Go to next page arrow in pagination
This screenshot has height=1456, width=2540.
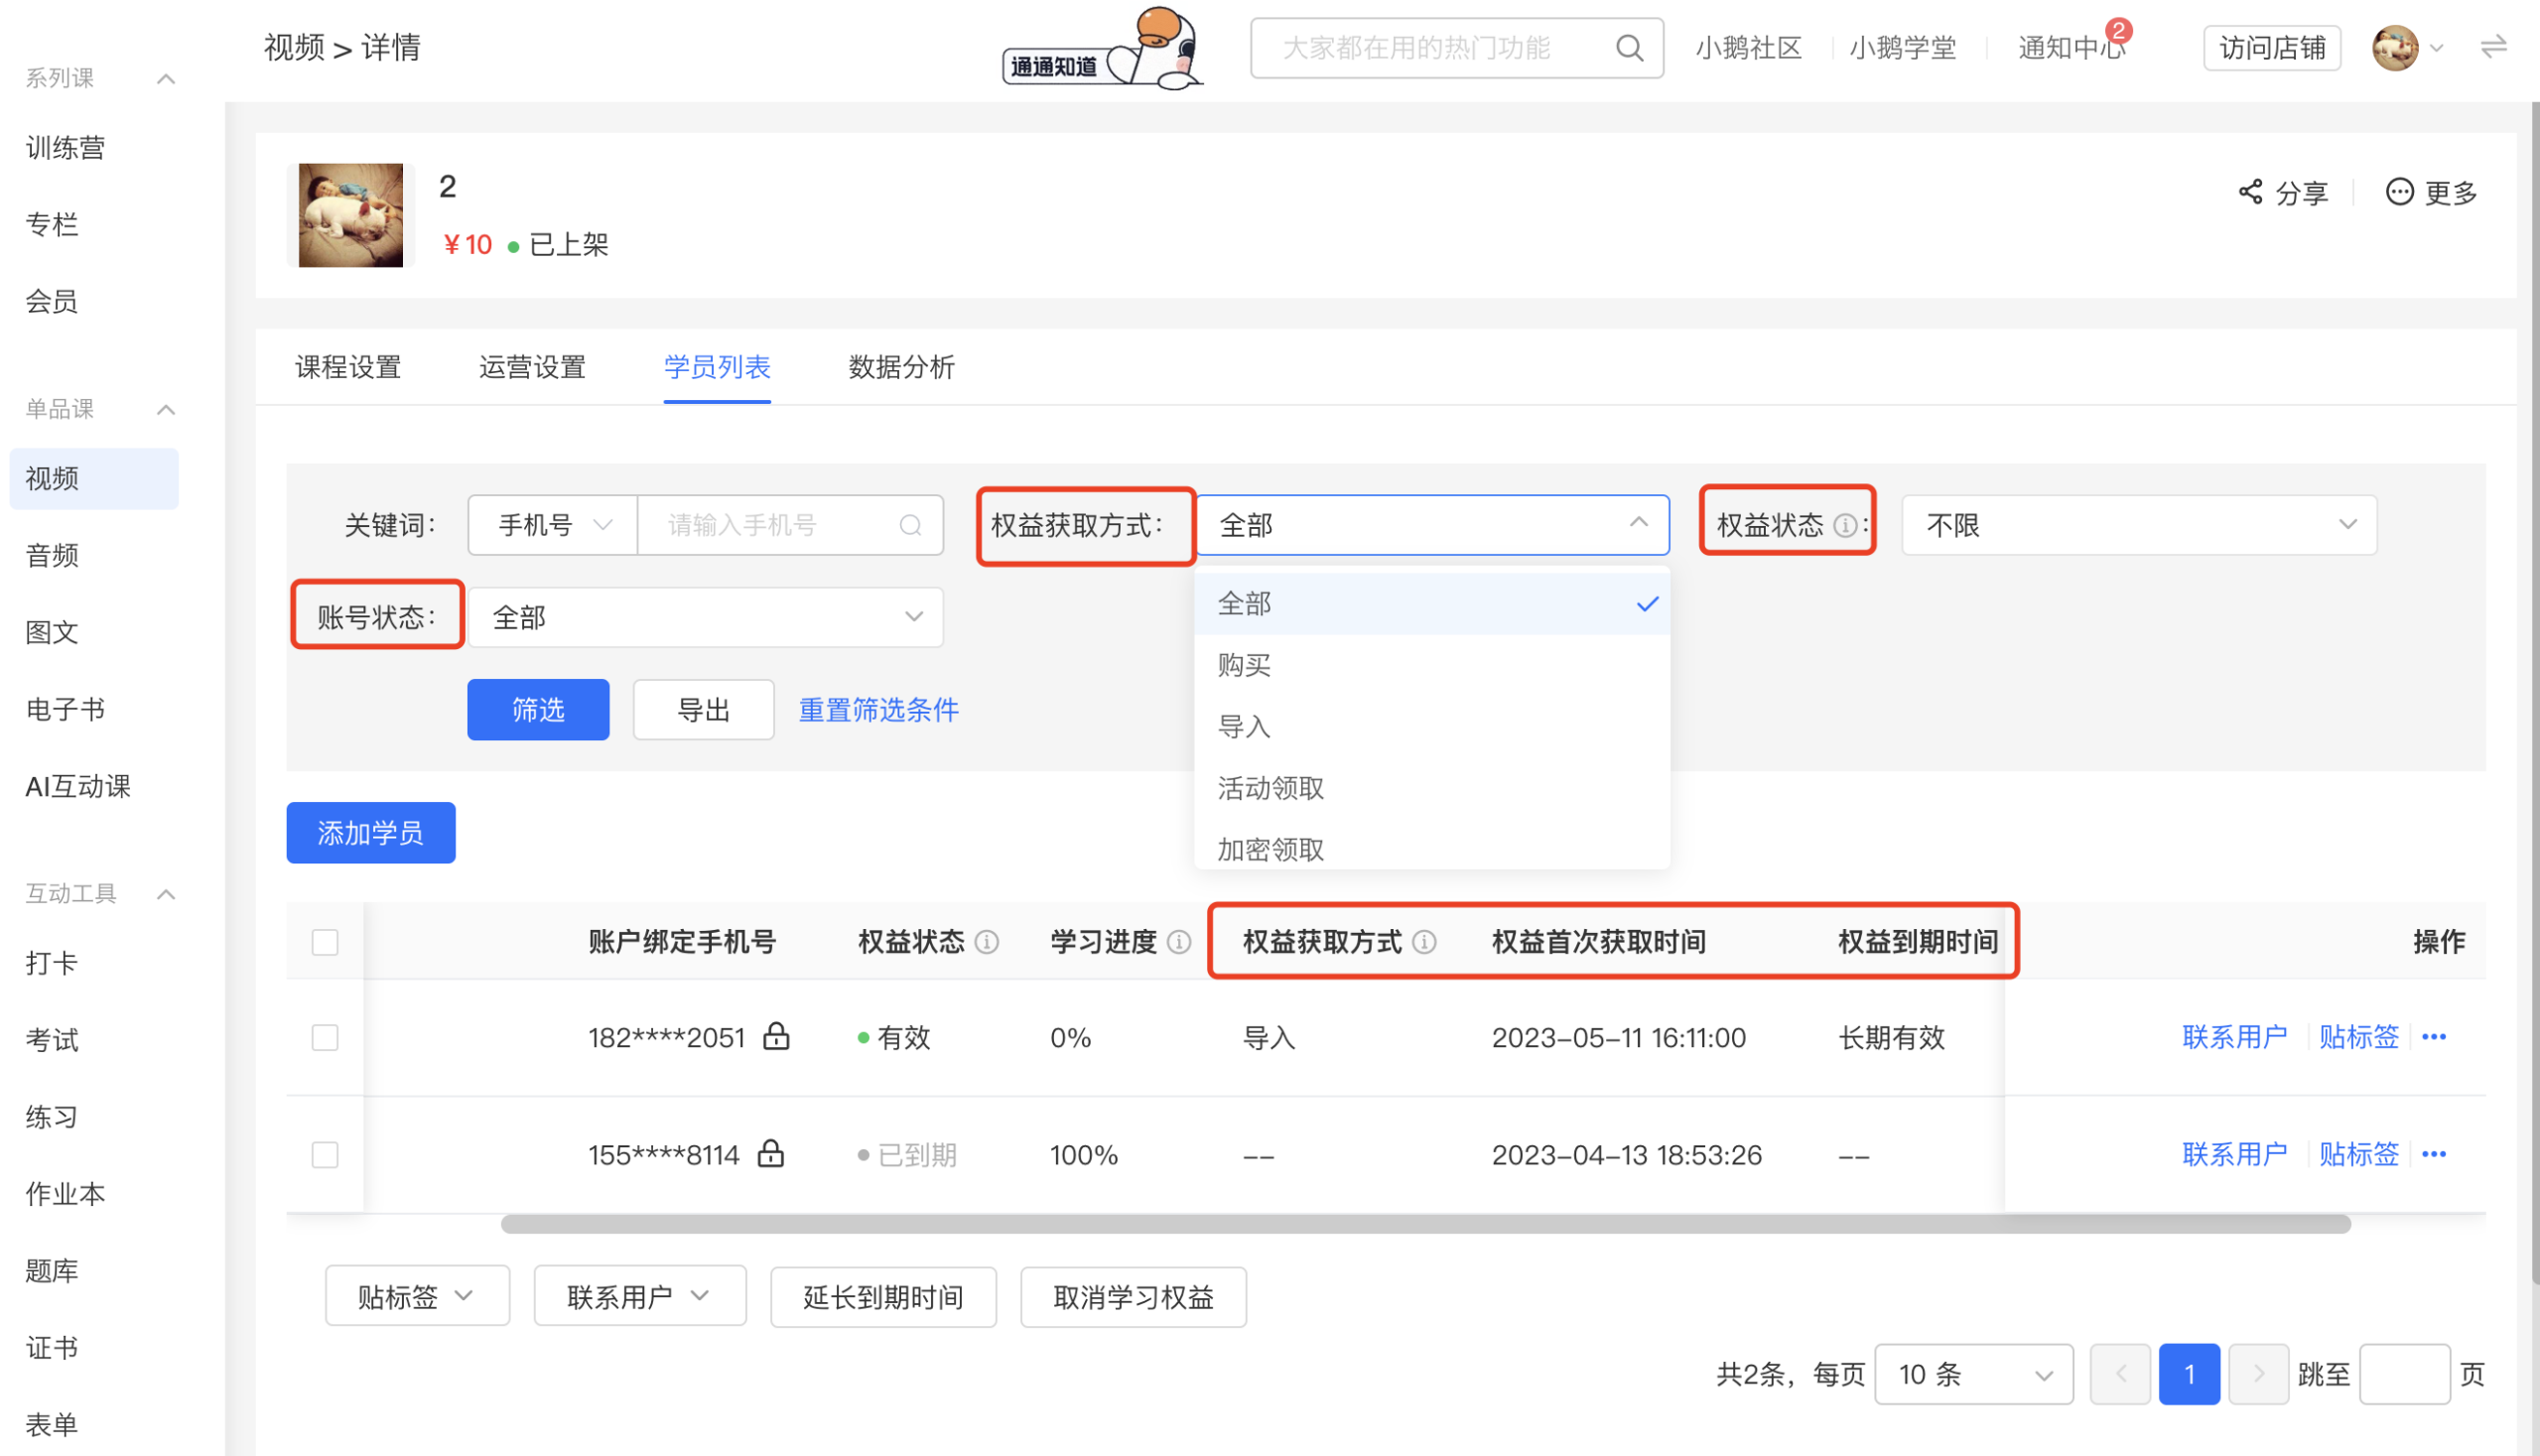click(2258, 1373)
